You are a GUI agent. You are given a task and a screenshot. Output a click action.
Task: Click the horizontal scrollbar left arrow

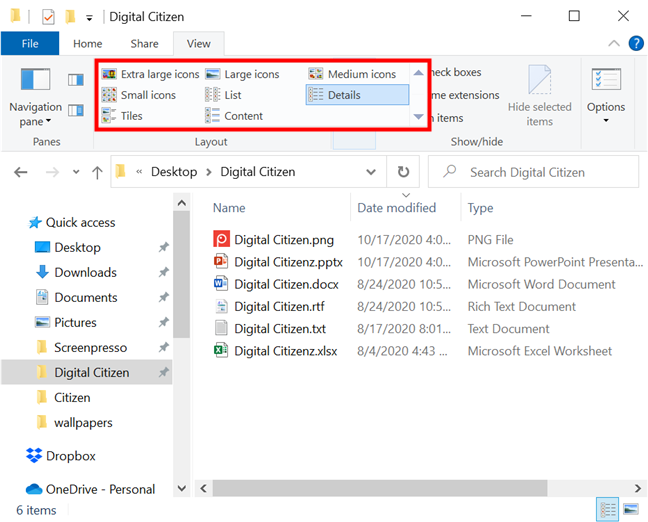[x=203, y=488]
